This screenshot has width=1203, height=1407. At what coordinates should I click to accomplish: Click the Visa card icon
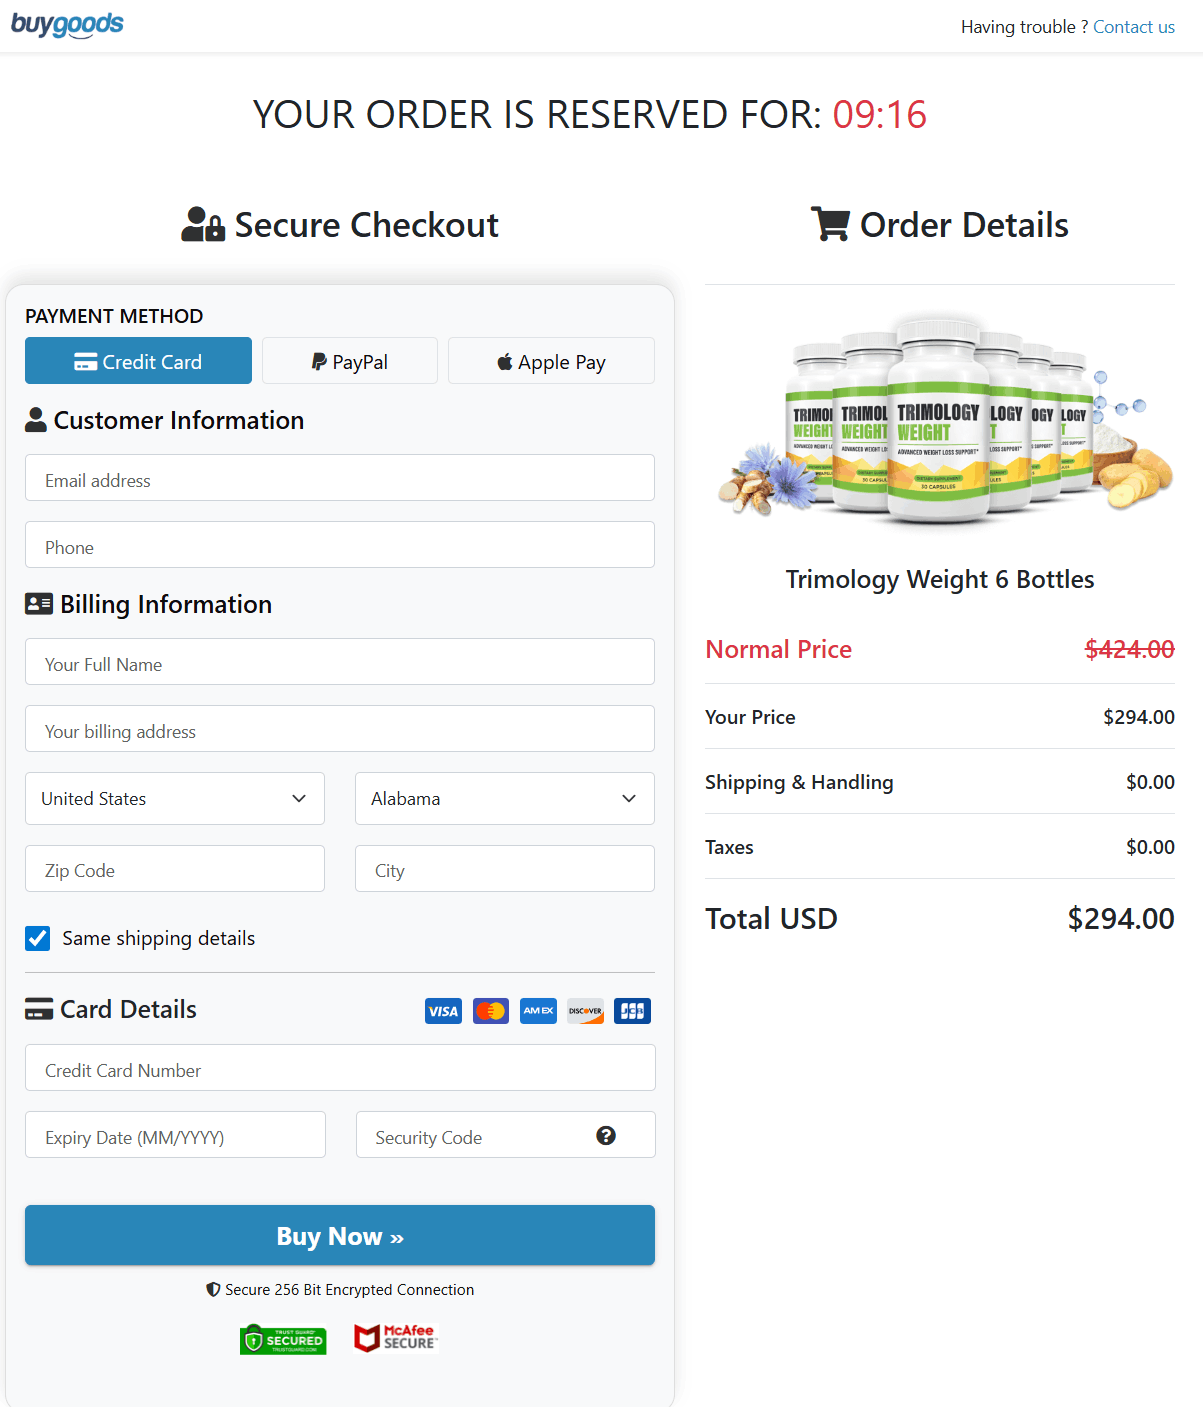443,1011
